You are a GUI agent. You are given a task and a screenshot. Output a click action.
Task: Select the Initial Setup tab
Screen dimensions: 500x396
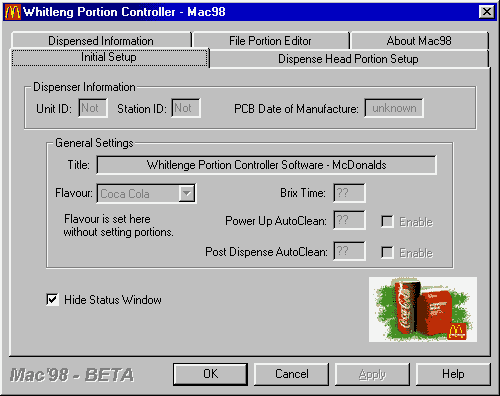pyautogui.click(x=109, y=57)
